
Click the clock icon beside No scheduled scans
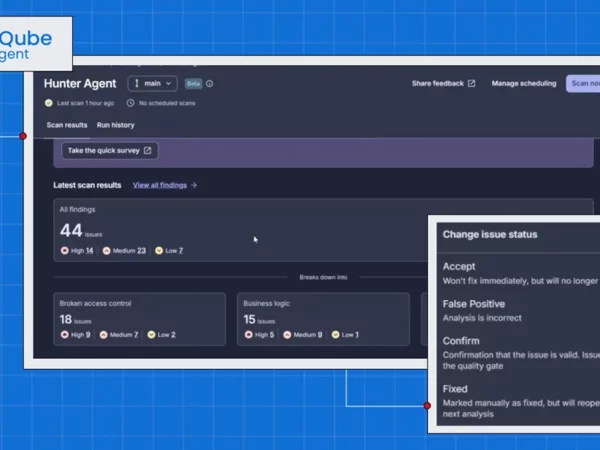click(130, 103)
